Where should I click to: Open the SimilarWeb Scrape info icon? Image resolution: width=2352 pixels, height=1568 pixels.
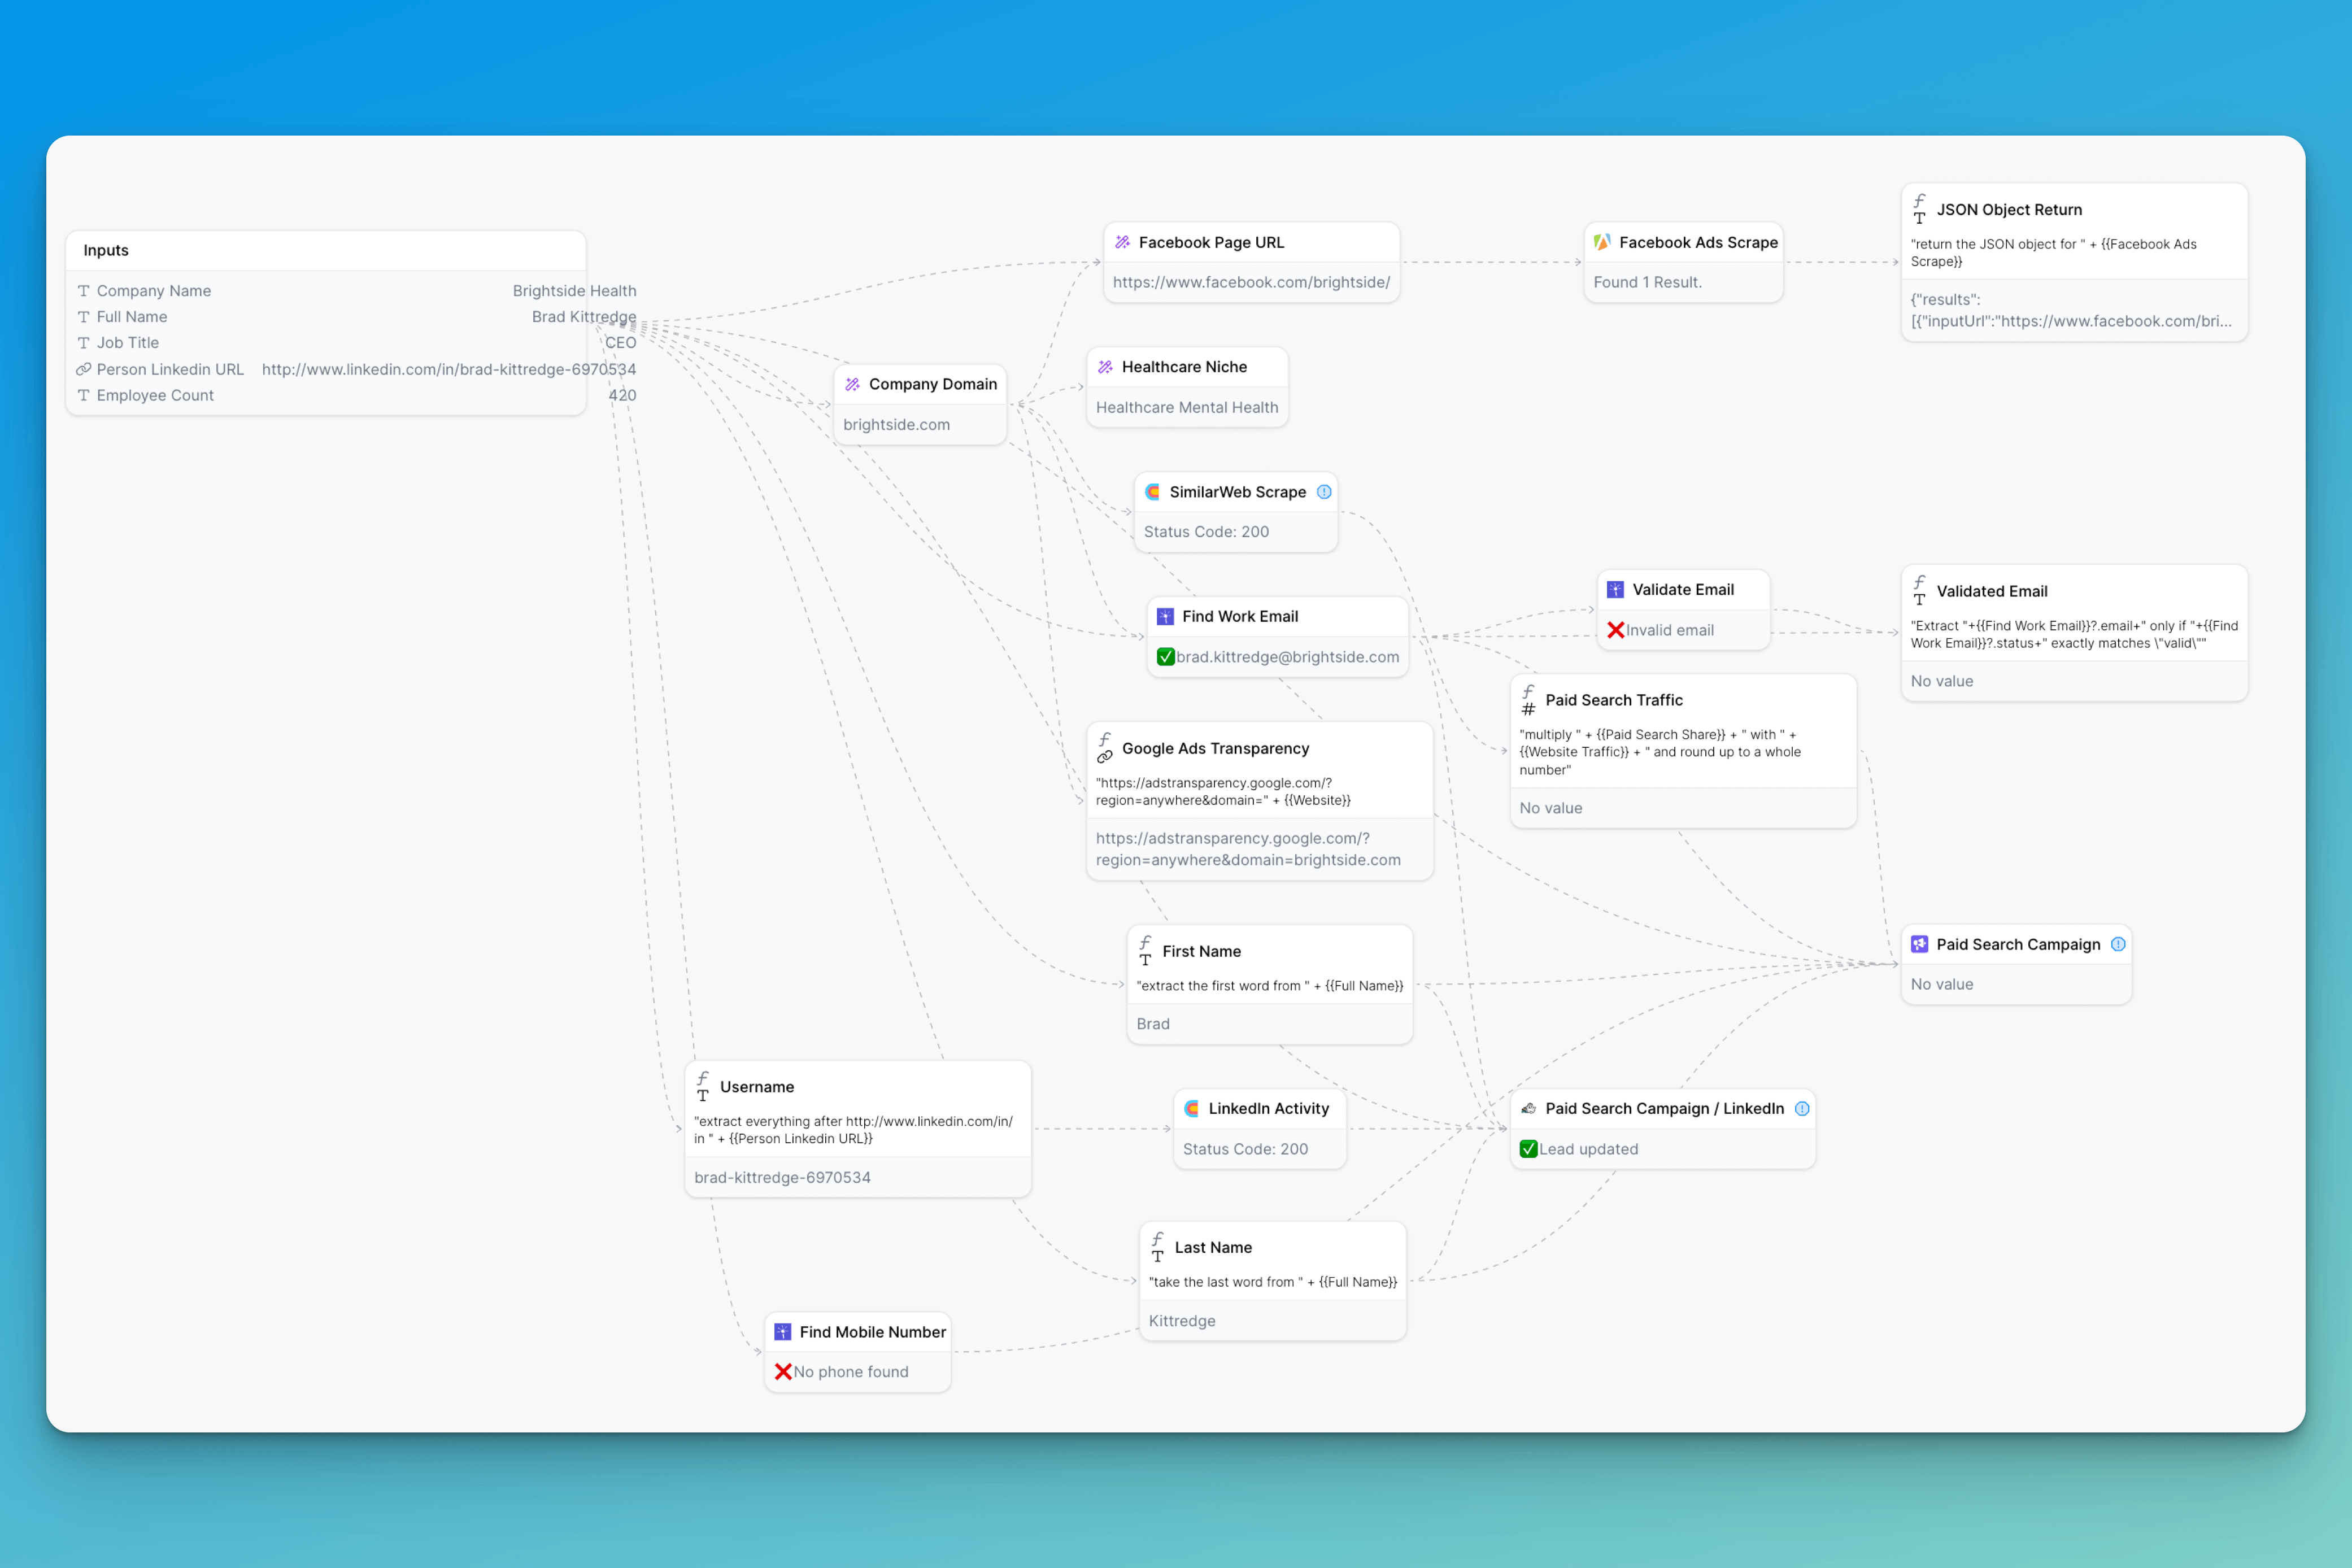click(1324, 492)
